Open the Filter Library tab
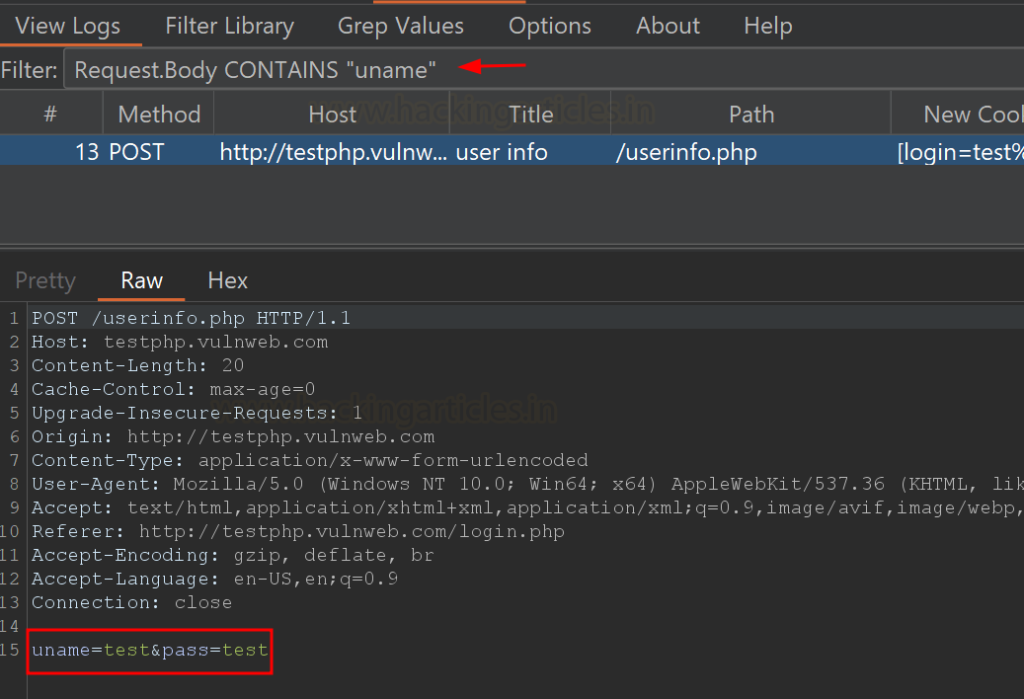 (x=230, y=26)
